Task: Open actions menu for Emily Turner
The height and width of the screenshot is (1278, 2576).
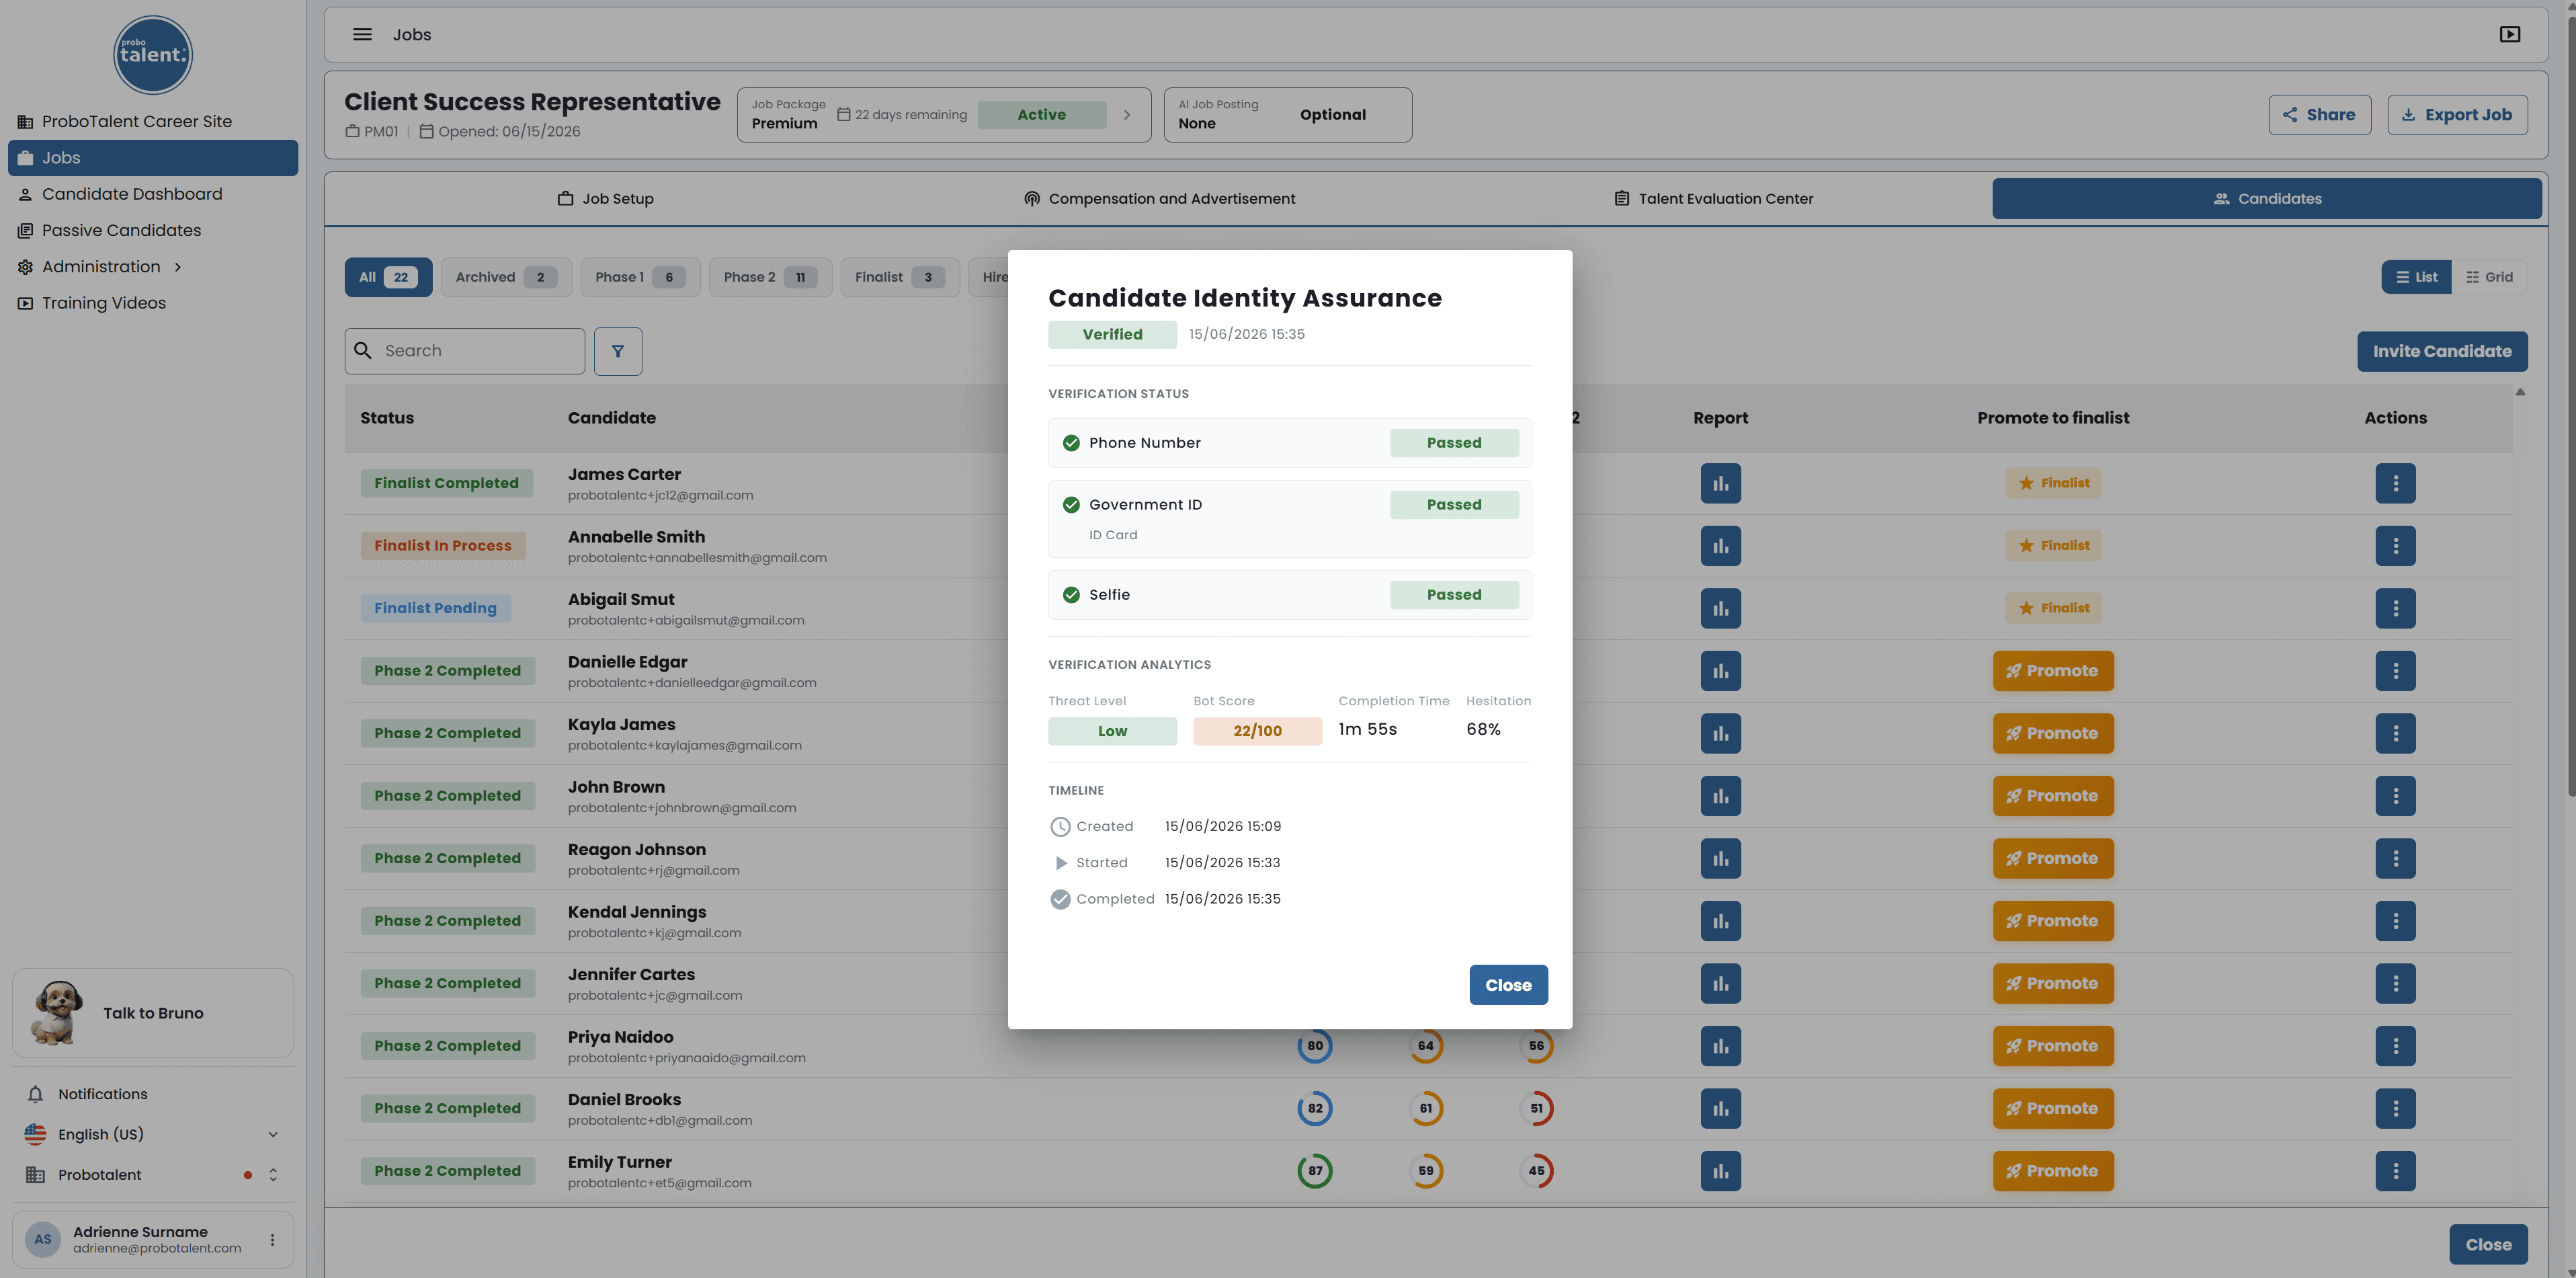Action: coord(2395,1171)
